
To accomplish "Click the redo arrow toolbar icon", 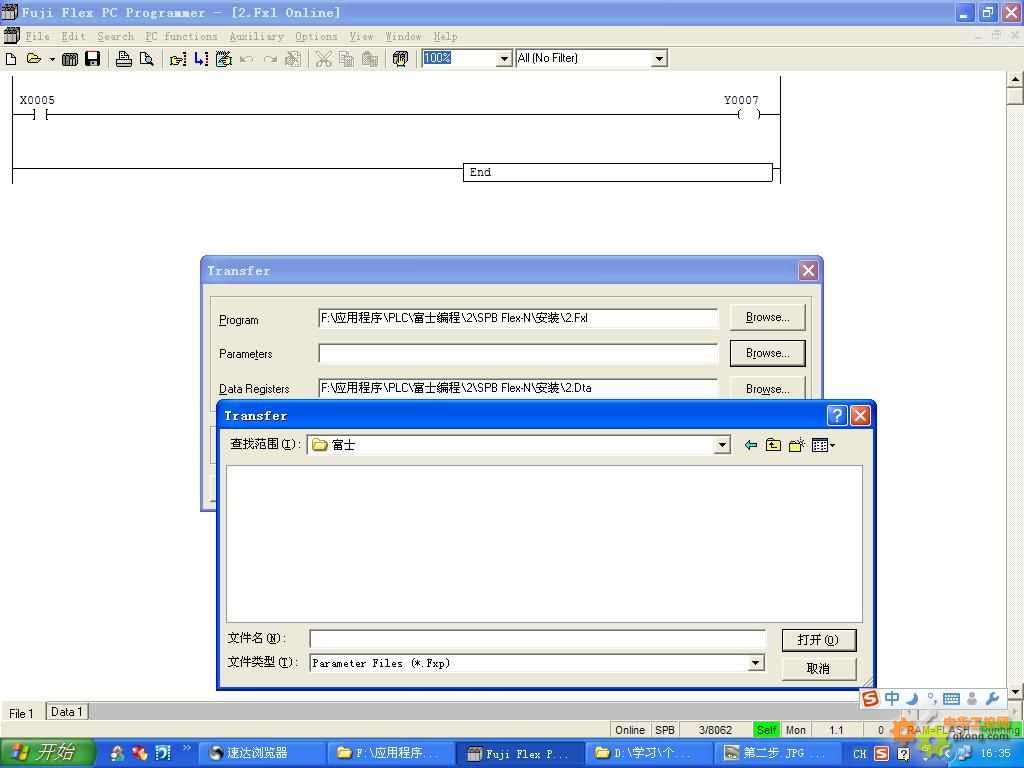I will tap(270, 59).
